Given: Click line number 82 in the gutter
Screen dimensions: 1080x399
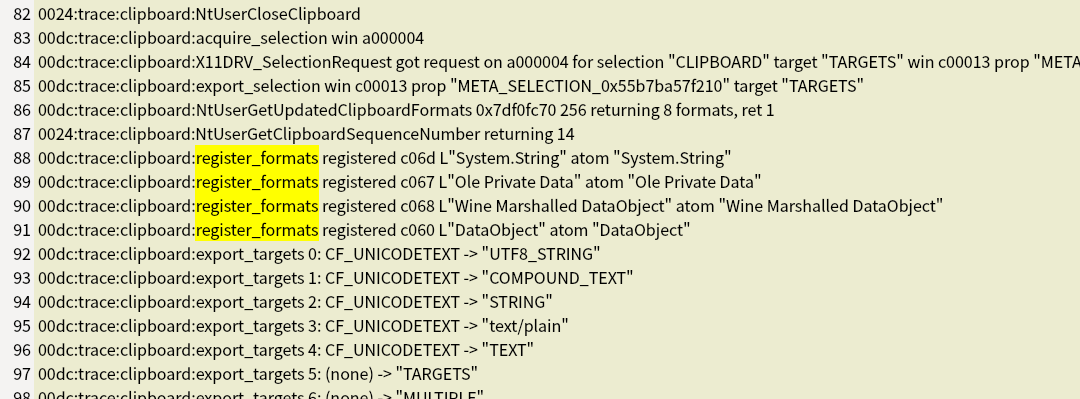Looking at the screenshot, I should (23, 14).
